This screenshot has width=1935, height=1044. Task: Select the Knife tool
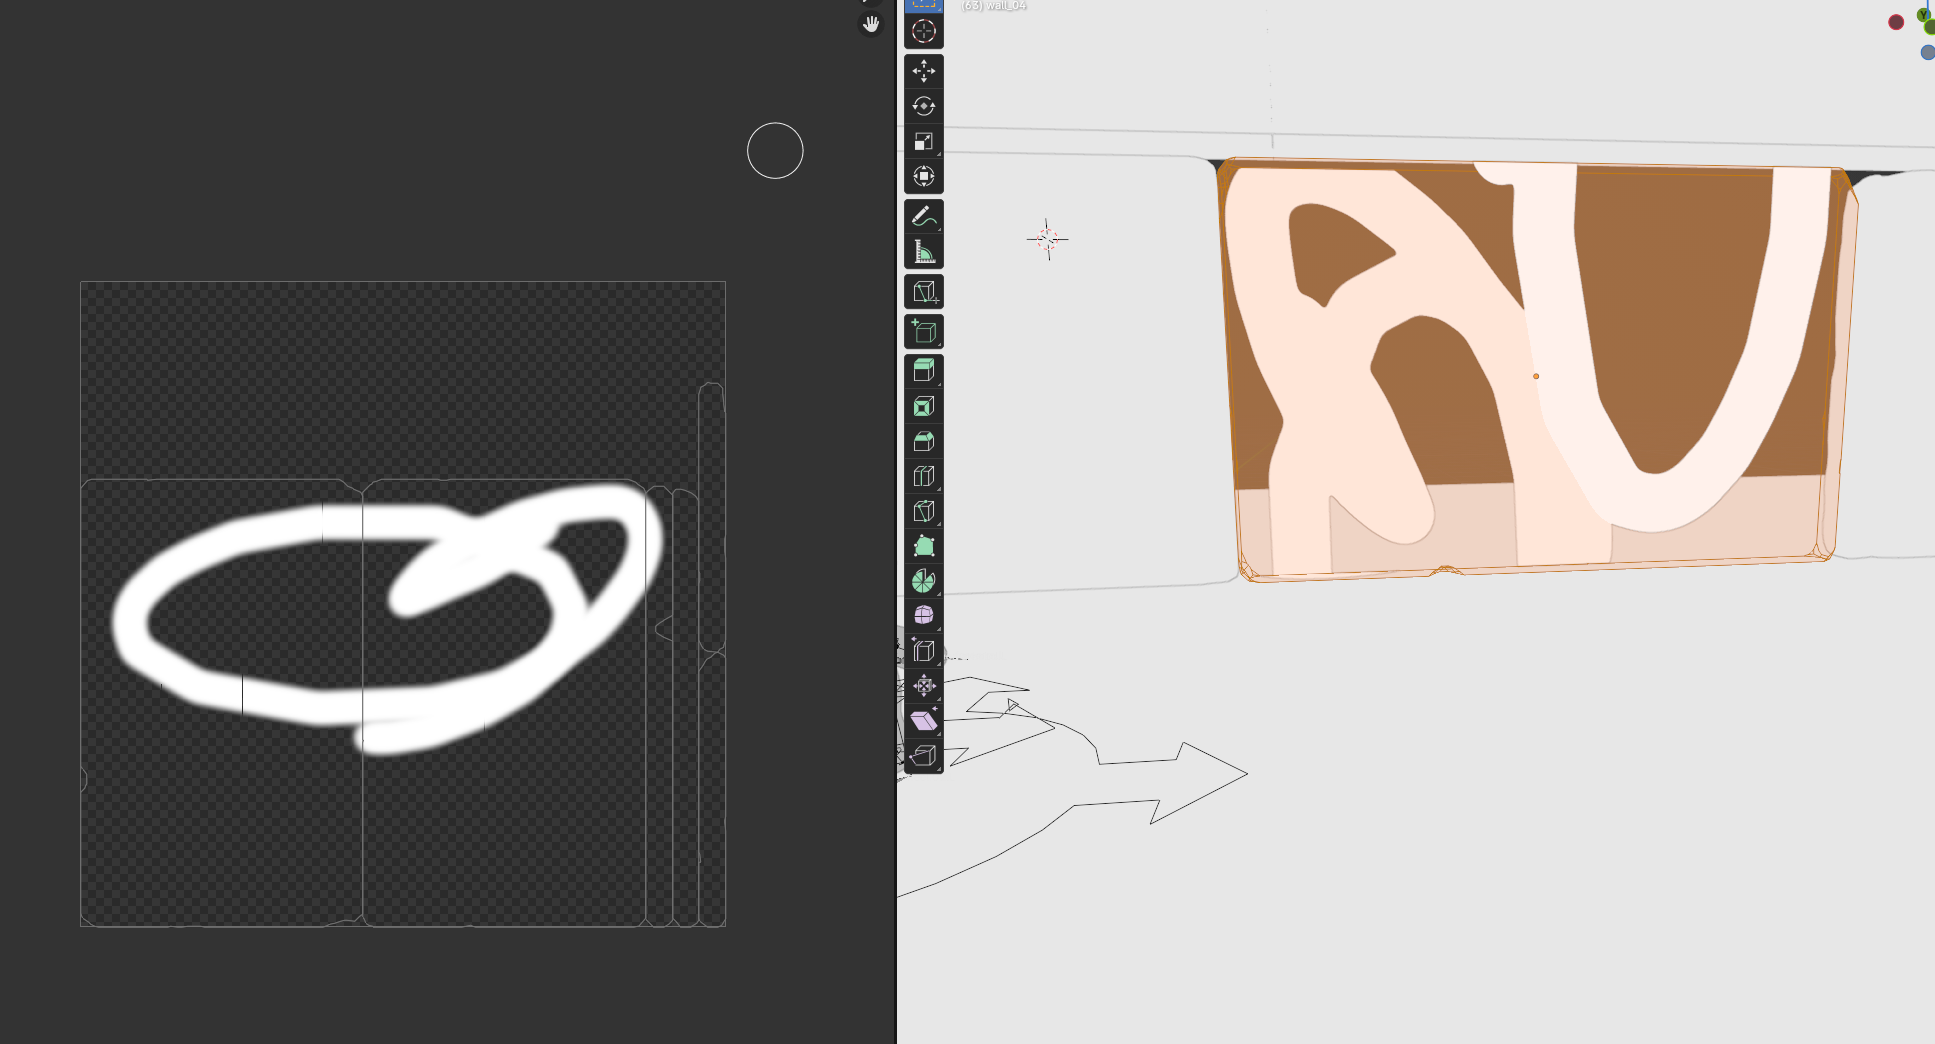point(923,511)
